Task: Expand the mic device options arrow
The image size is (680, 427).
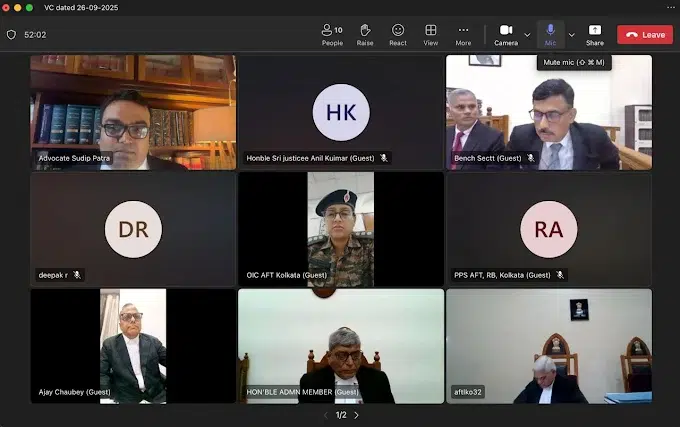Action: [x=572, y=34]
